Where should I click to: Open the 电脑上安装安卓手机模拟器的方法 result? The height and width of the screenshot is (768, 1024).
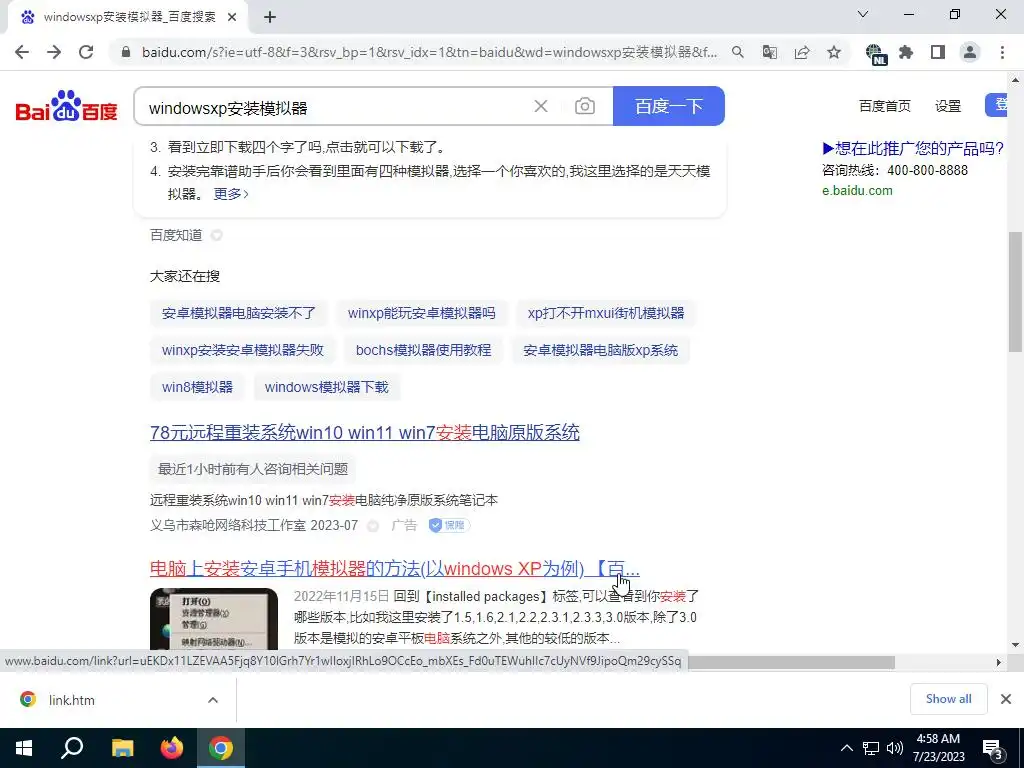[394, 569]
